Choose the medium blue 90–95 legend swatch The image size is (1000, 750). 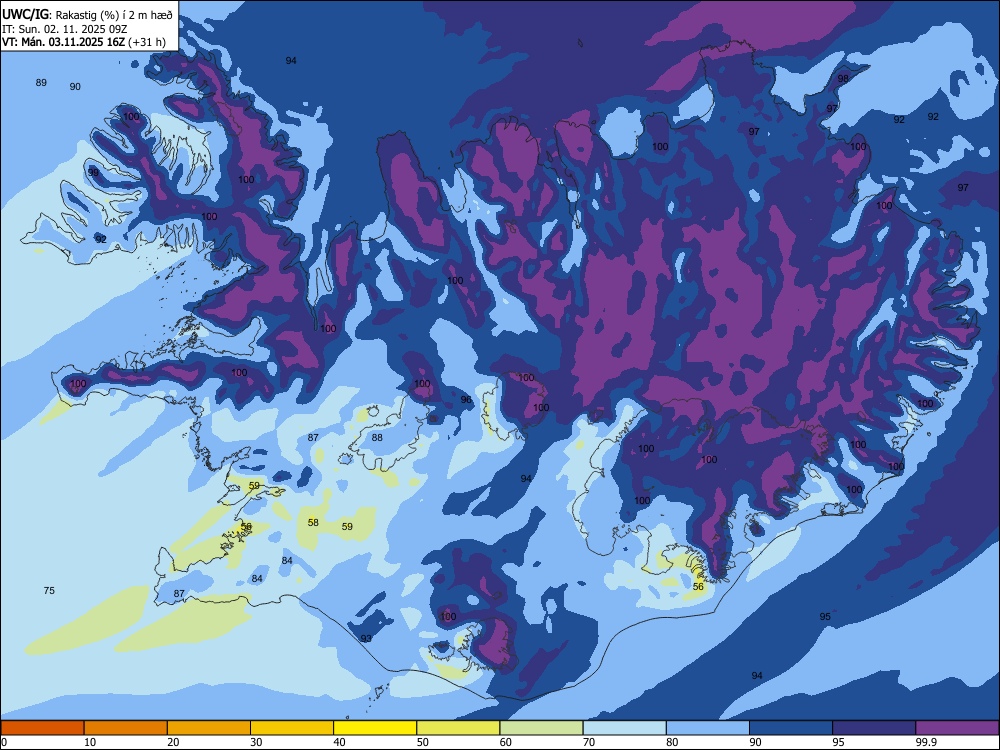pyautogui.click(x=791, y=728)
